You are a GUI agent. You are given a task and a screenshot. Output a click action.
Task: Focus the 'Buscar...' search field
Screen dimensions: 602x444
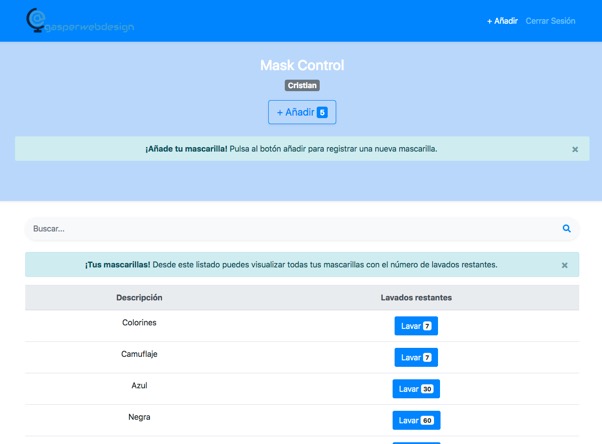290,229
